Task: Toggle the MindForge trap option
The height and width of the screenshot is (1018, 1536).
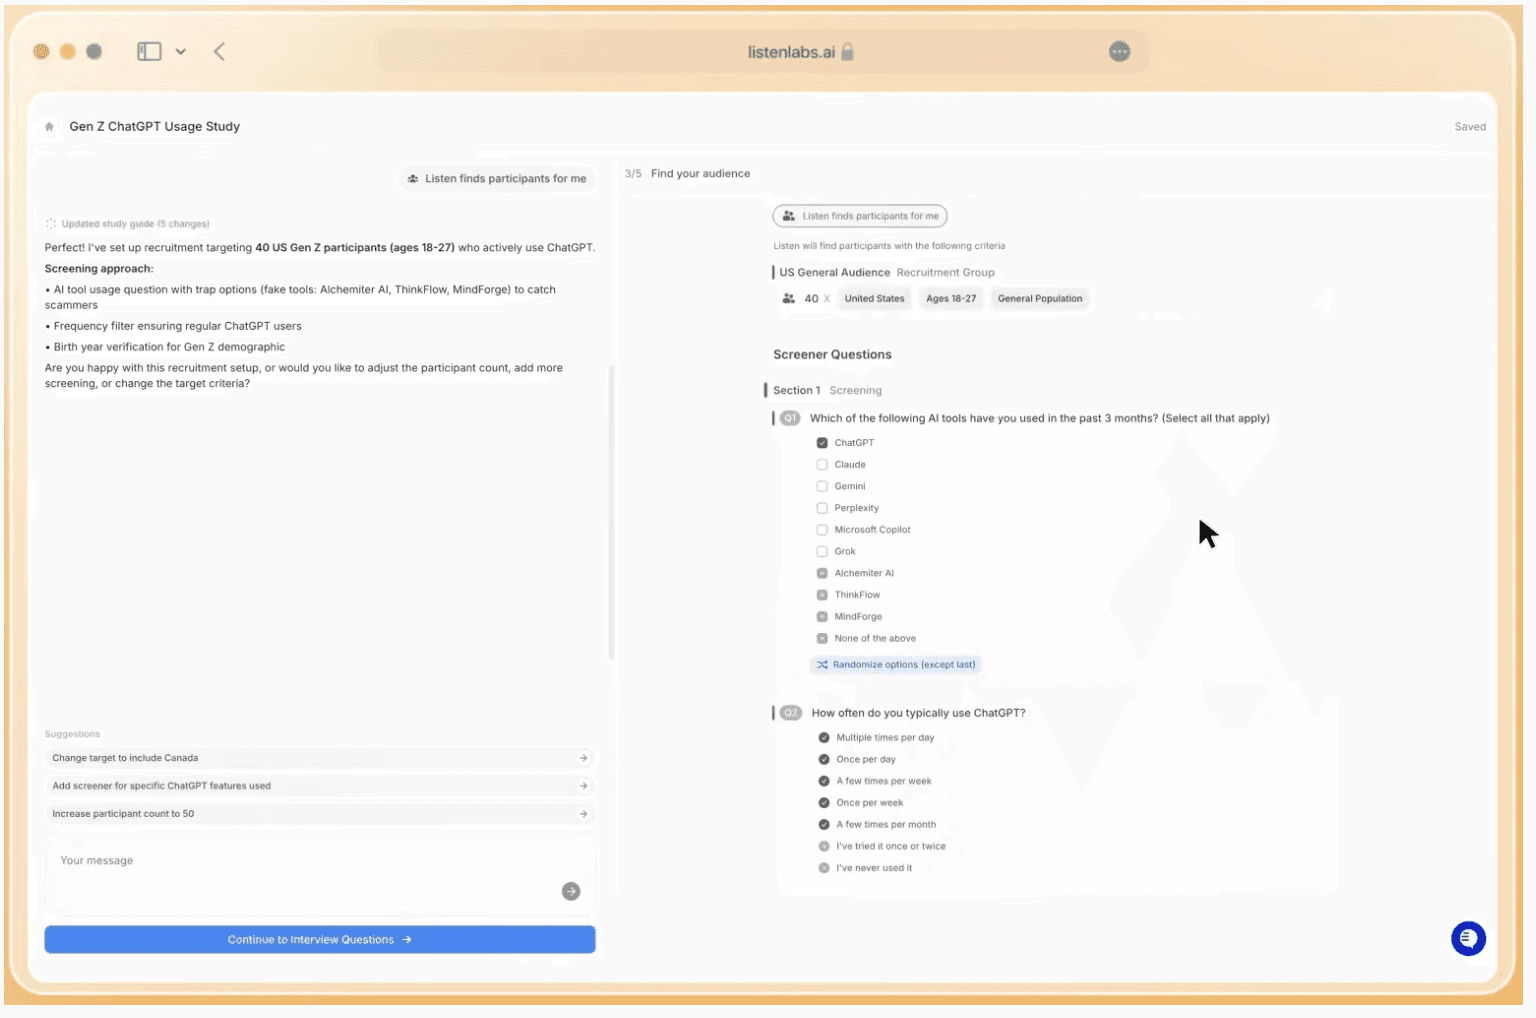Action: (x=822, y=617)
